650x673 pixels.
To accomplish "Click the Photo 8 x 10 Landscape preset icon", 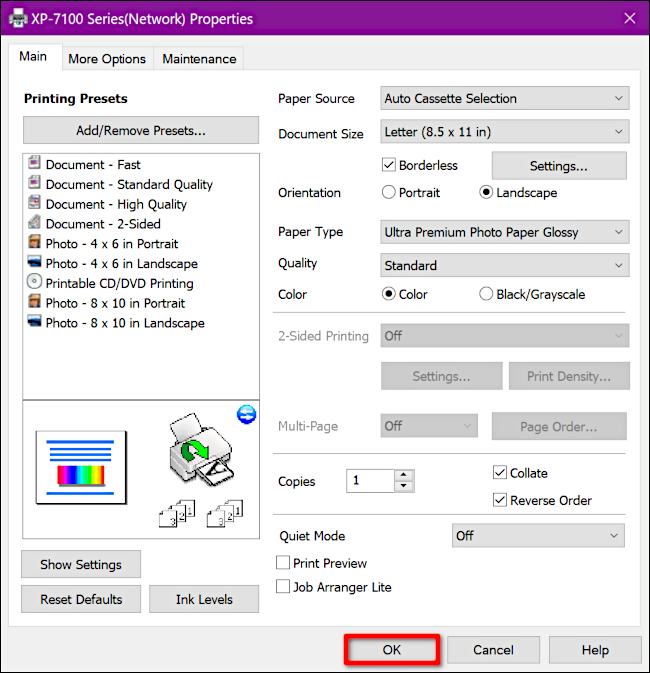I will pyautogui.click(x=34, y=321).
